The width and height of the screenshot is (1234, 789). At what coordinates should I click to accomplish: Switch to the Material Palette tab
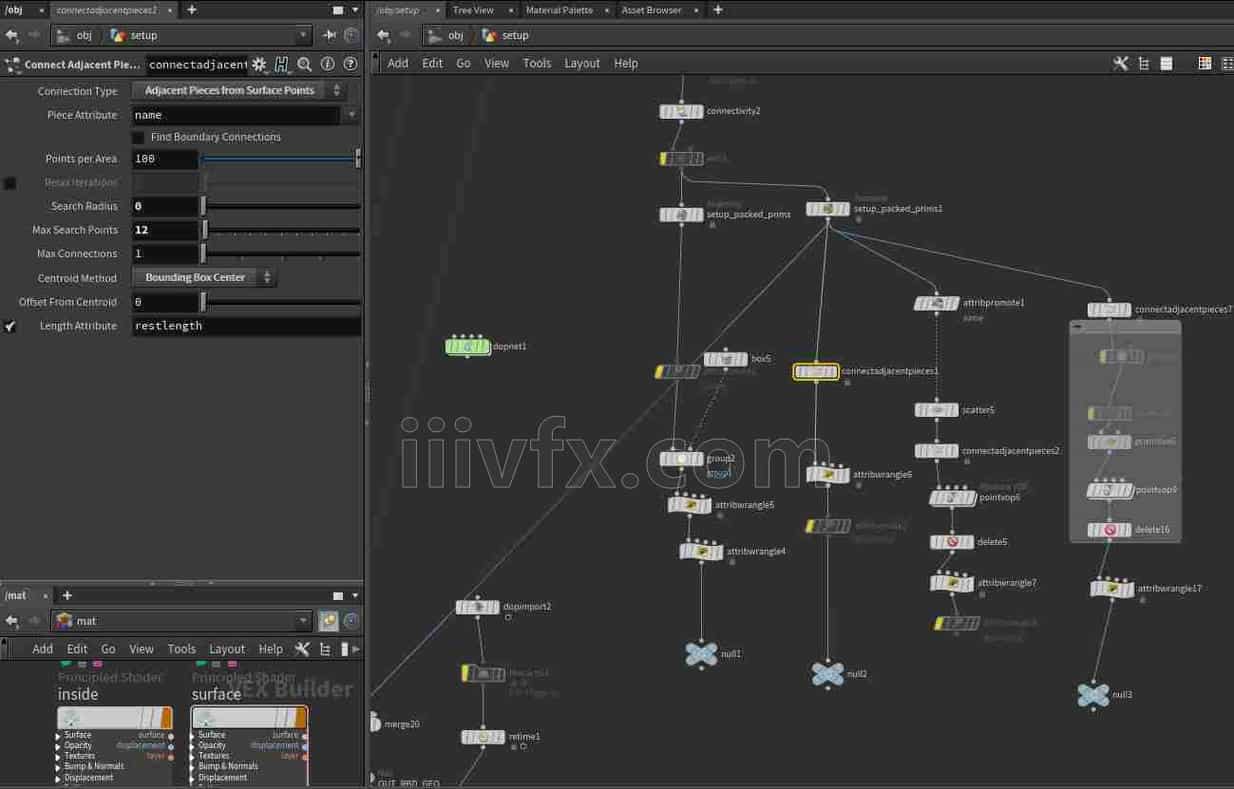tap(559, 10)
